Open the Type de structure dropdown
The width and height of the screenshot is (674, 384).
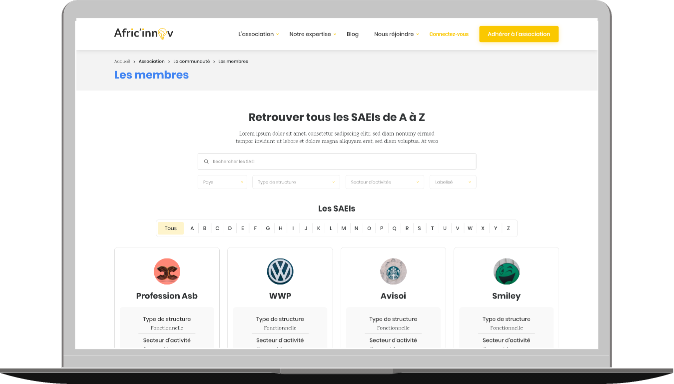pyautogui.click(x=296, y=182)
